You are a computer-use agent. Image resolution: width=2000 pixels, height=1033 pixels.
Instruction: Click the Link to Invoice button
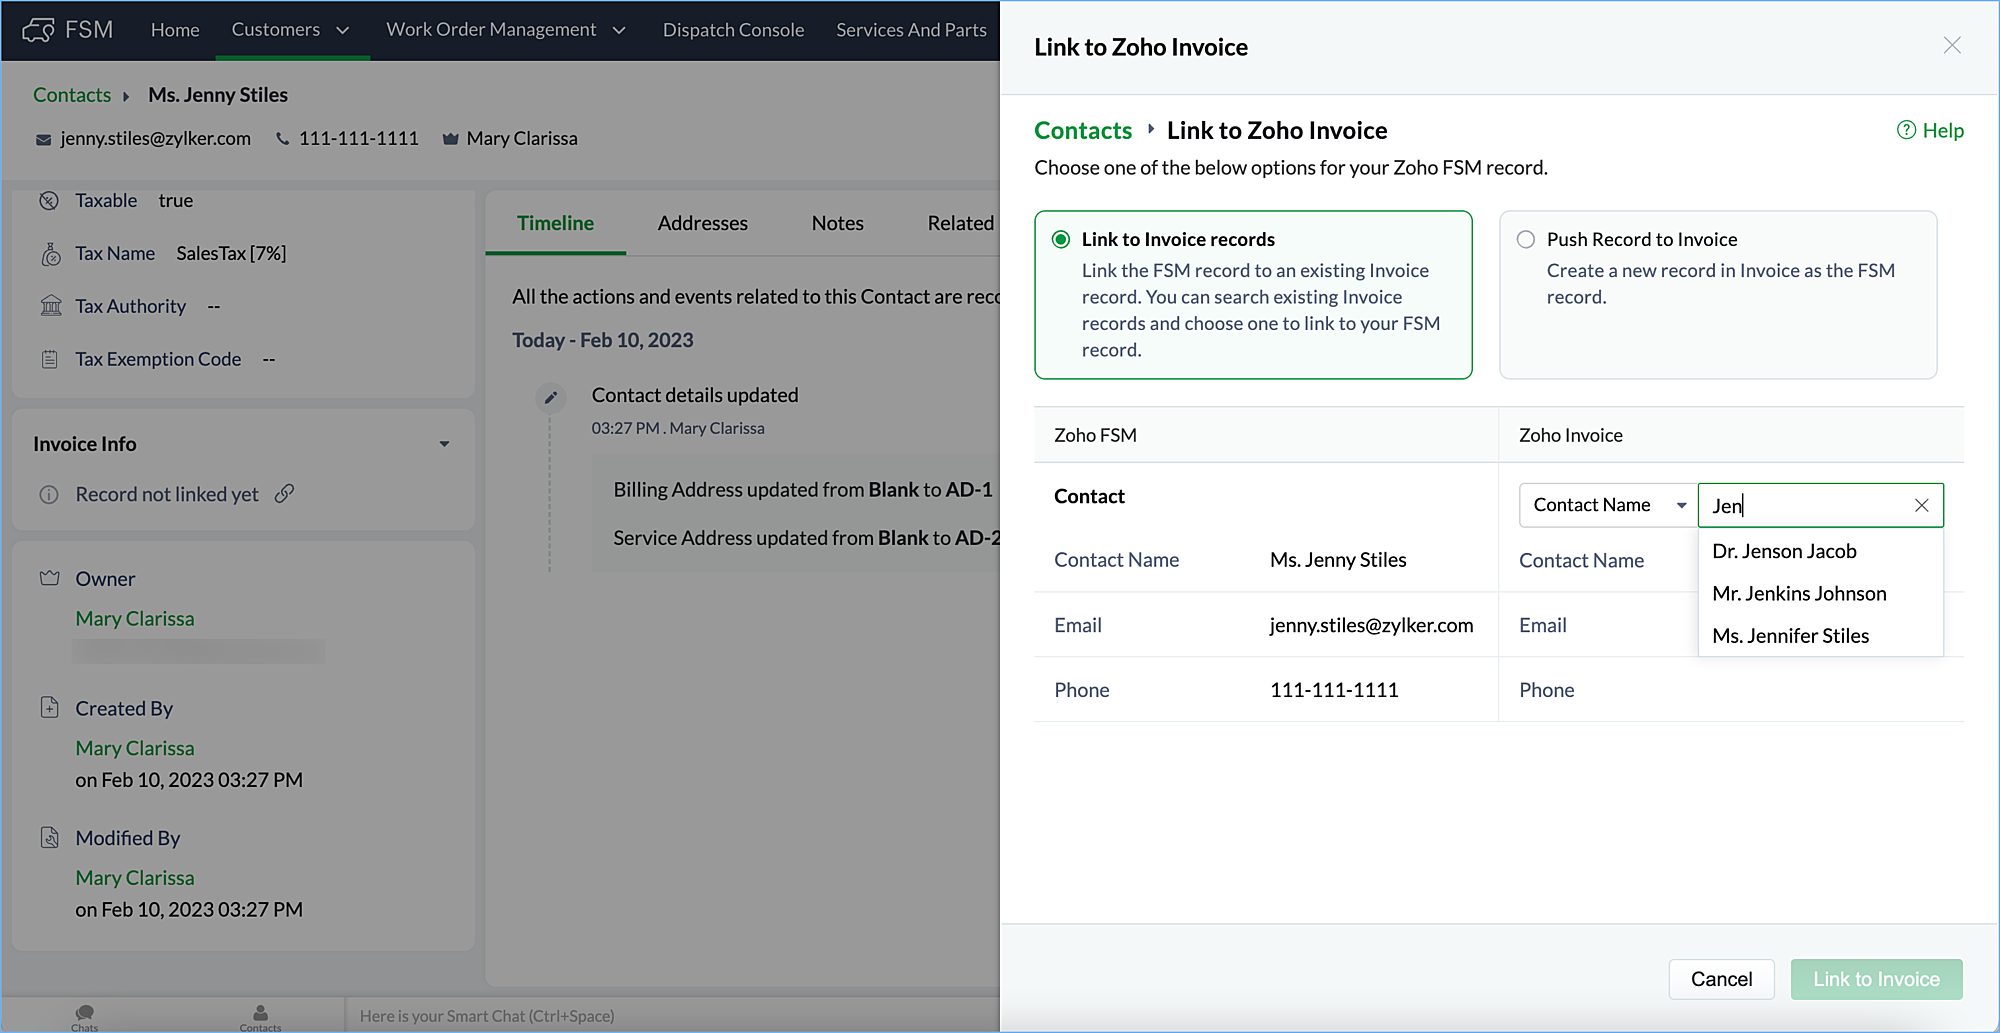coord(1876,979)
